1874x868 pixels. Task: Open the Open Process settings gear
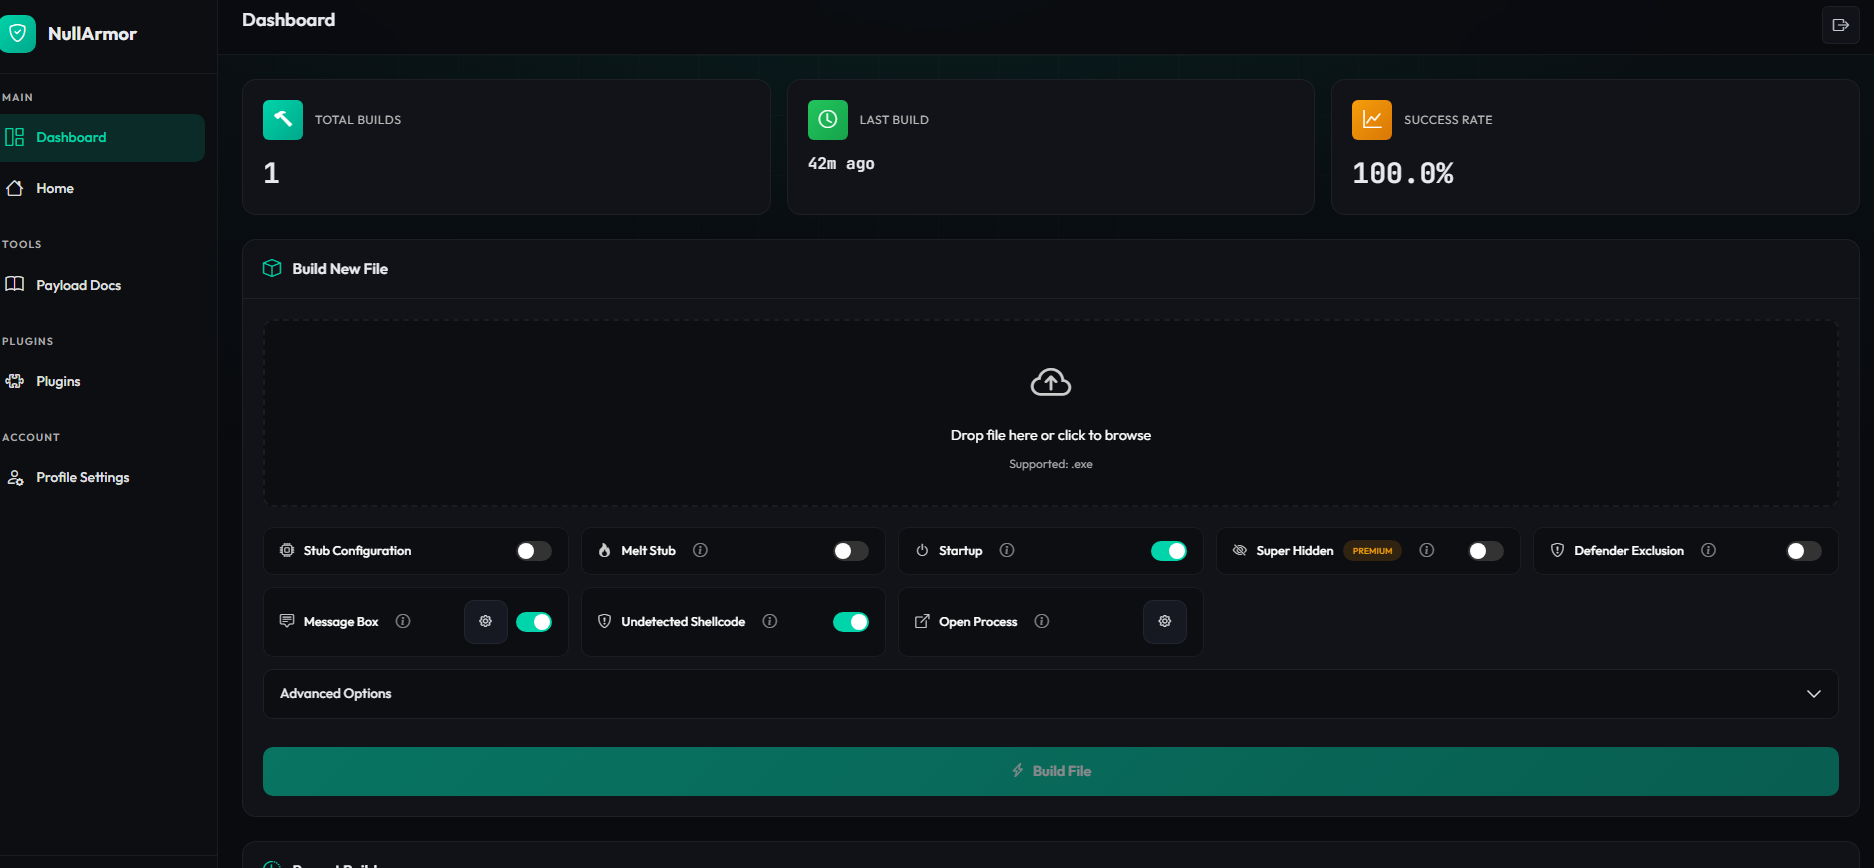tap(1165, 621)
